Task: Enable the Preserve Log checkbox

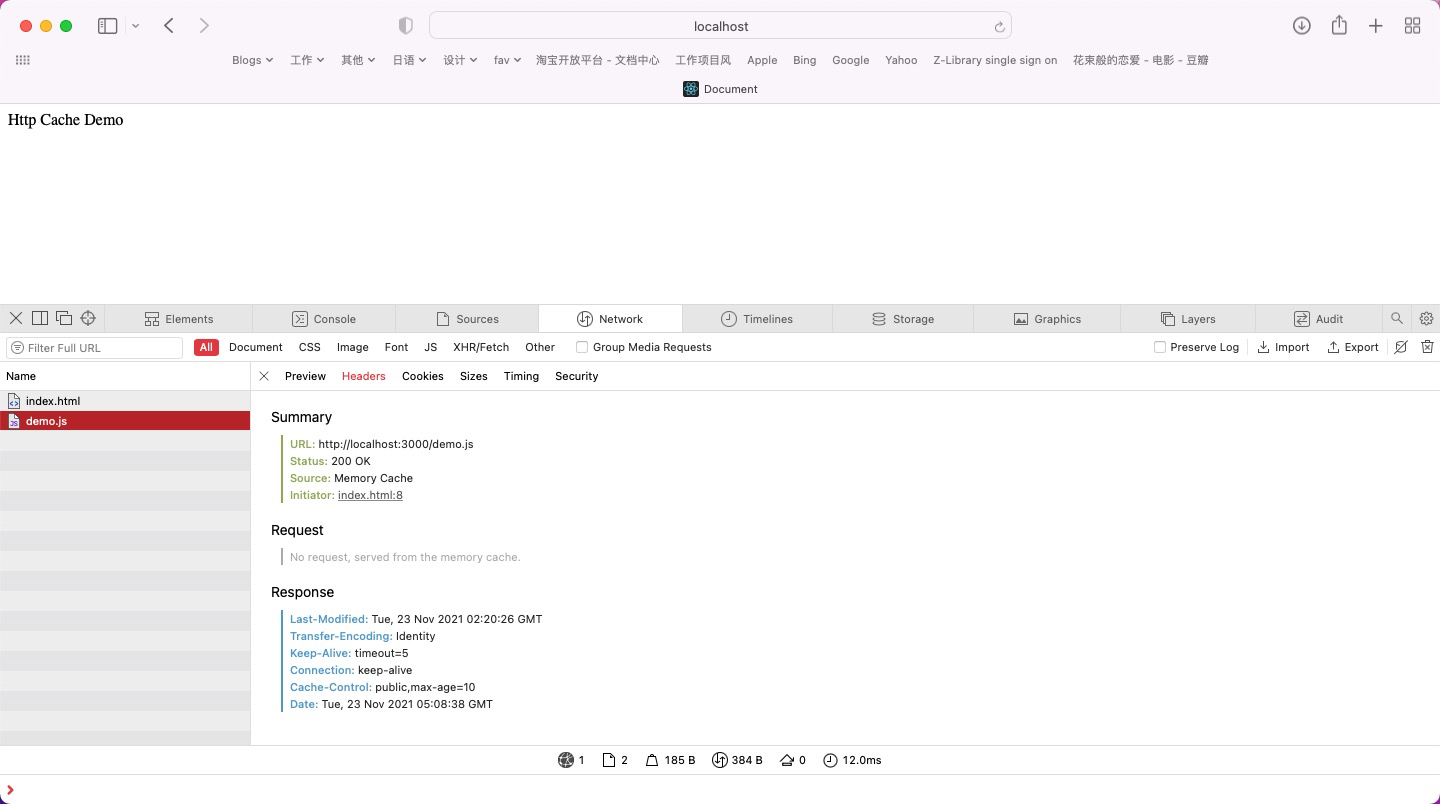Action: pos(1160,347)
